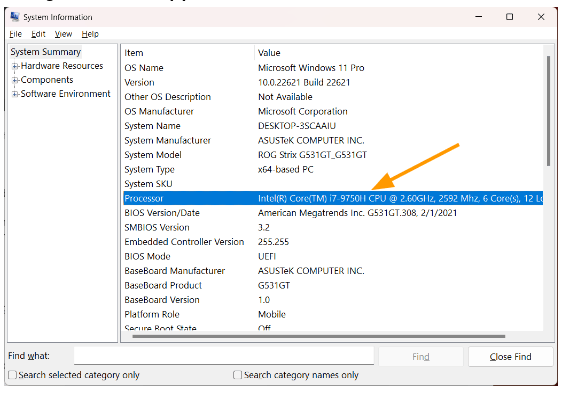Select the System Model row

point(333,155)
